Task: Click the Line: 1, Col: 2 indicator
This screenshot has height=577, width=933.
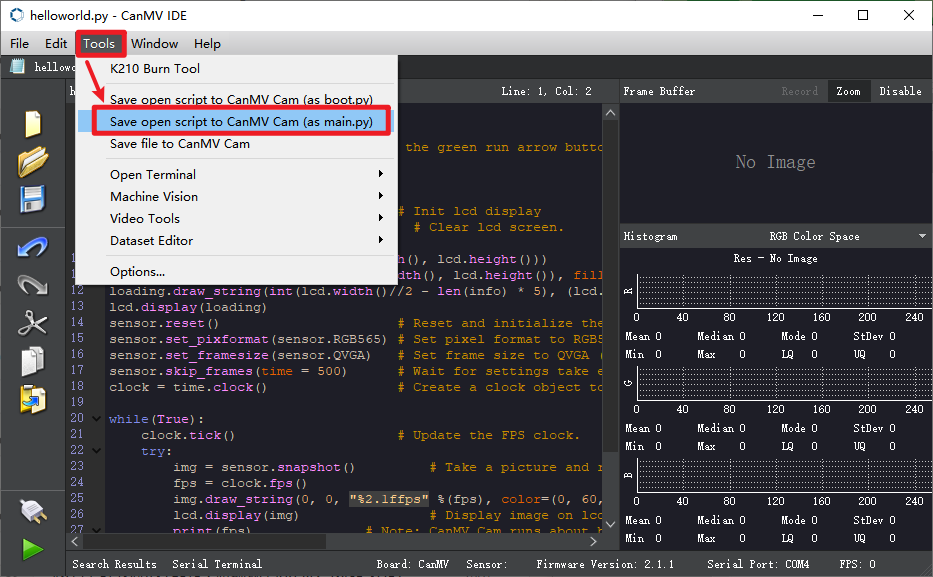Action: click(x=546, y=91)
